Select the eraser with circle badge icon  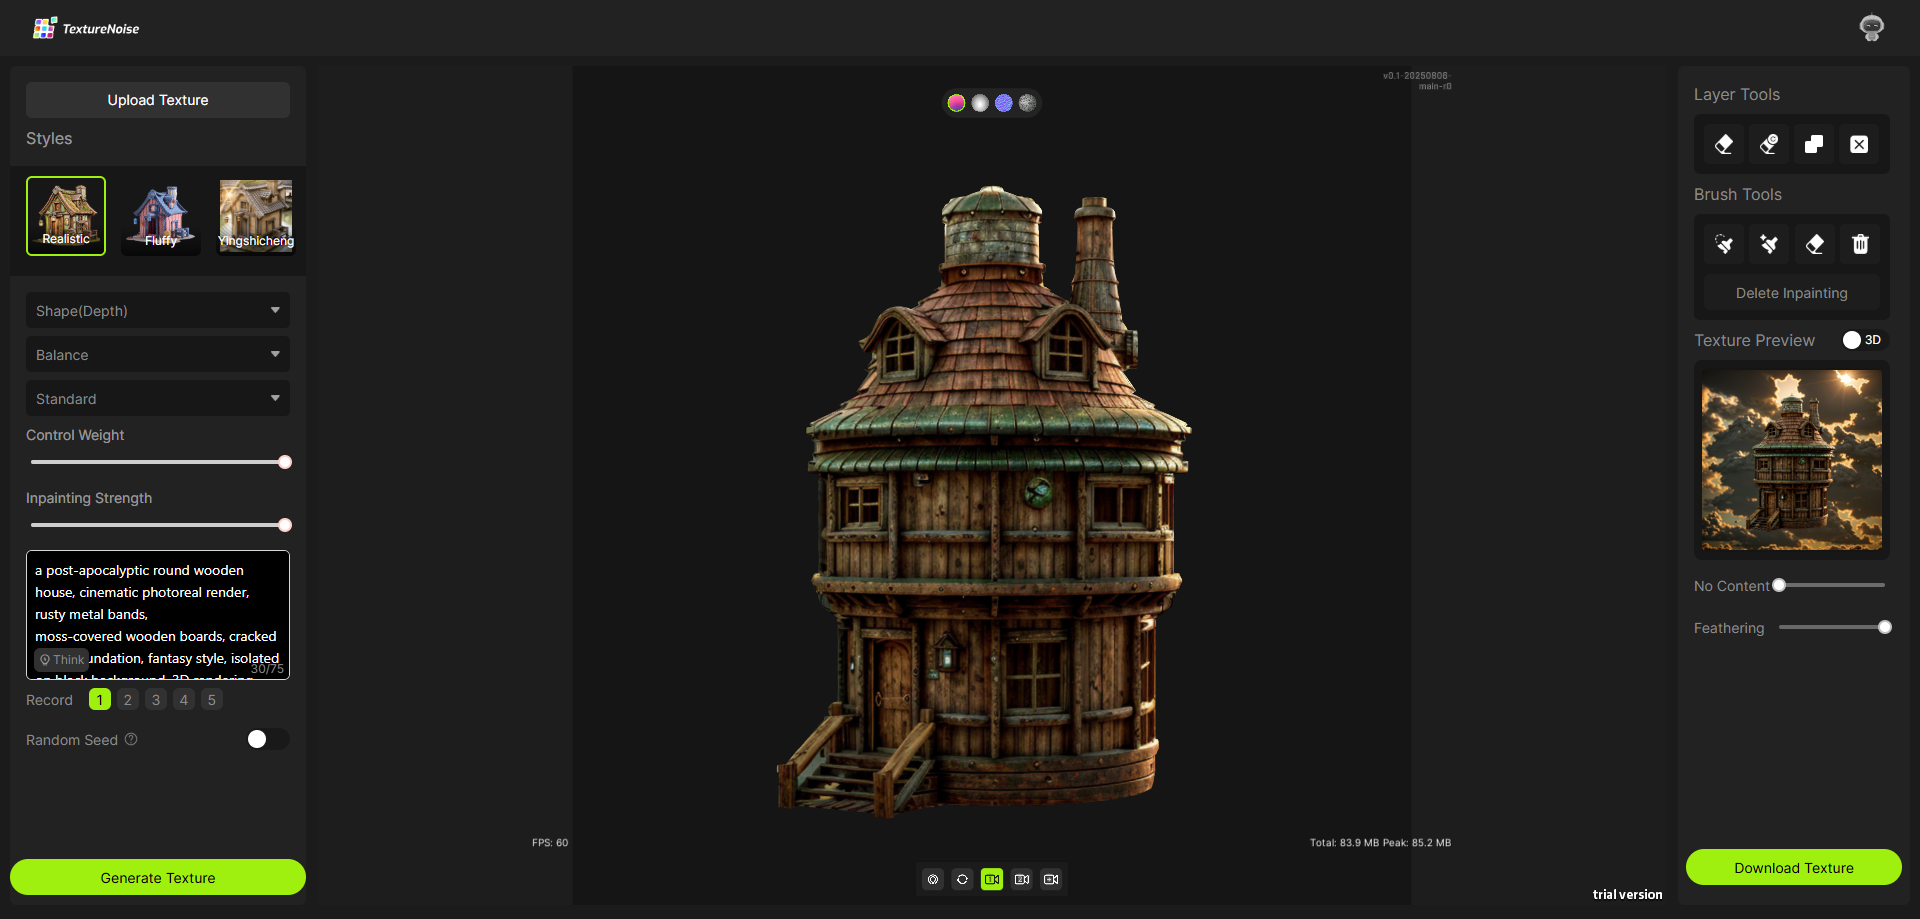(1769, 144)
